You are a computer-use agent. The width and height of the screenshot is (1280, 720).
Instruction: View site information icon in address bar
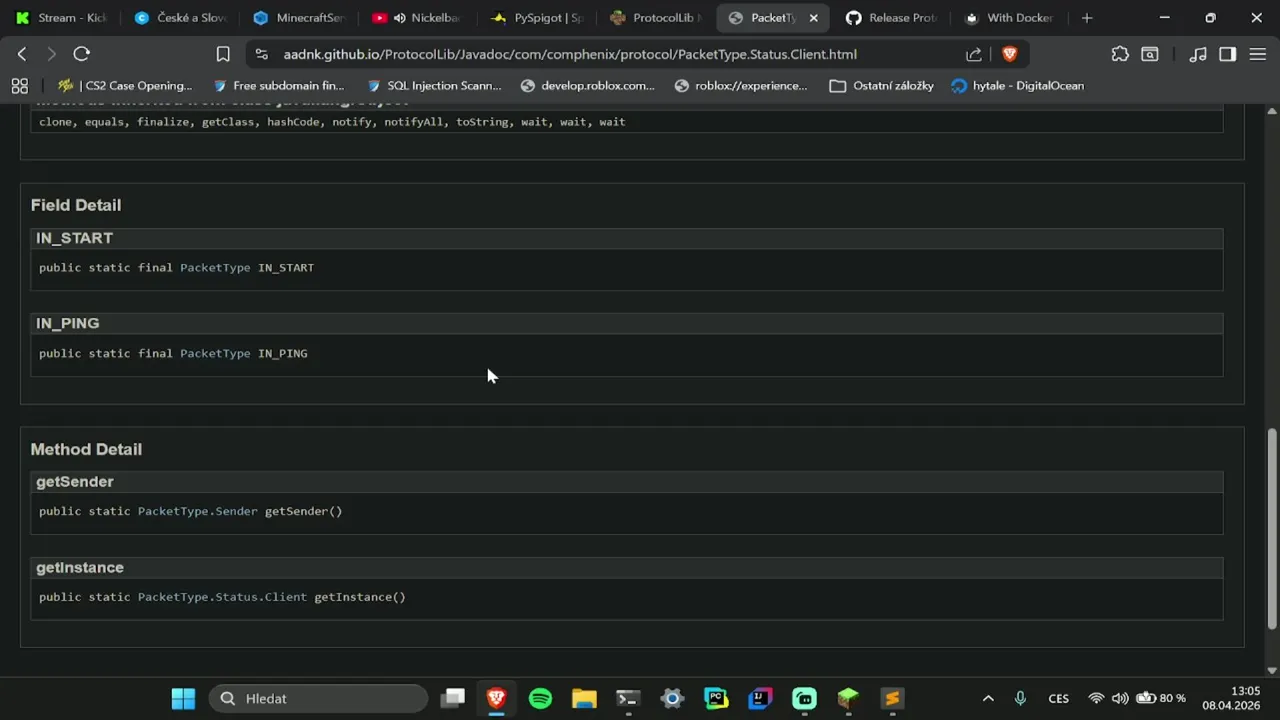click(262, 54)
